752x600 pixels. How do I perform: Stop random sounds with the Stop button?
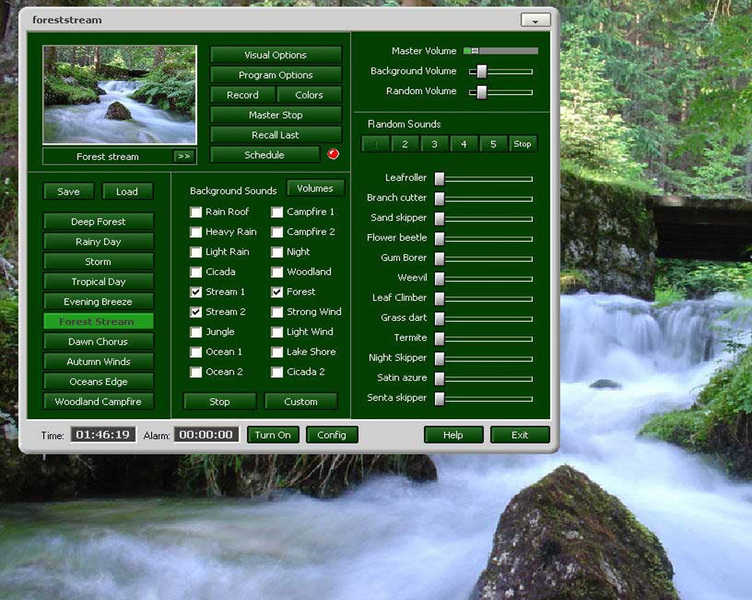coord(522,144)
